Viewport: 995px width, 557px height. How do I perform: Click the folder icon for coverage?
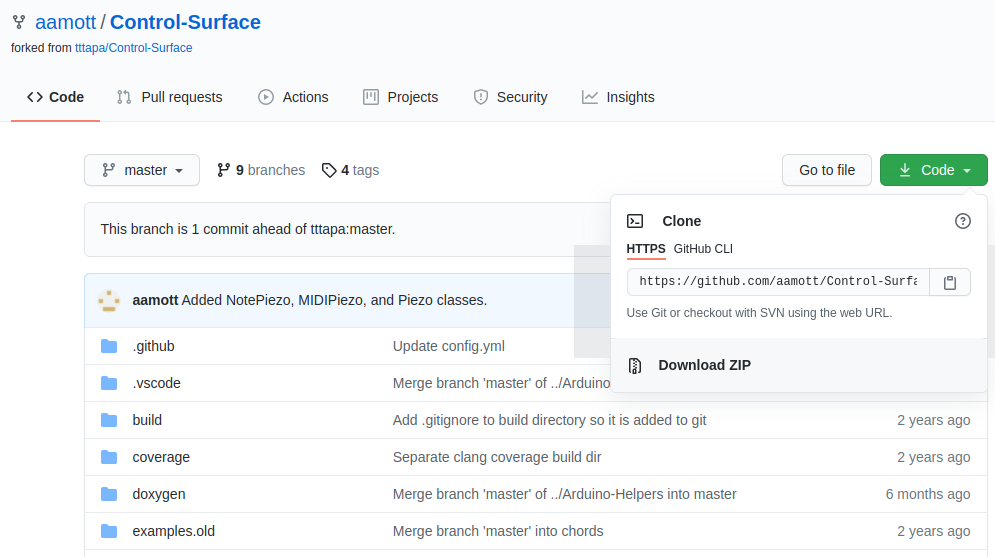coord(109,457)
